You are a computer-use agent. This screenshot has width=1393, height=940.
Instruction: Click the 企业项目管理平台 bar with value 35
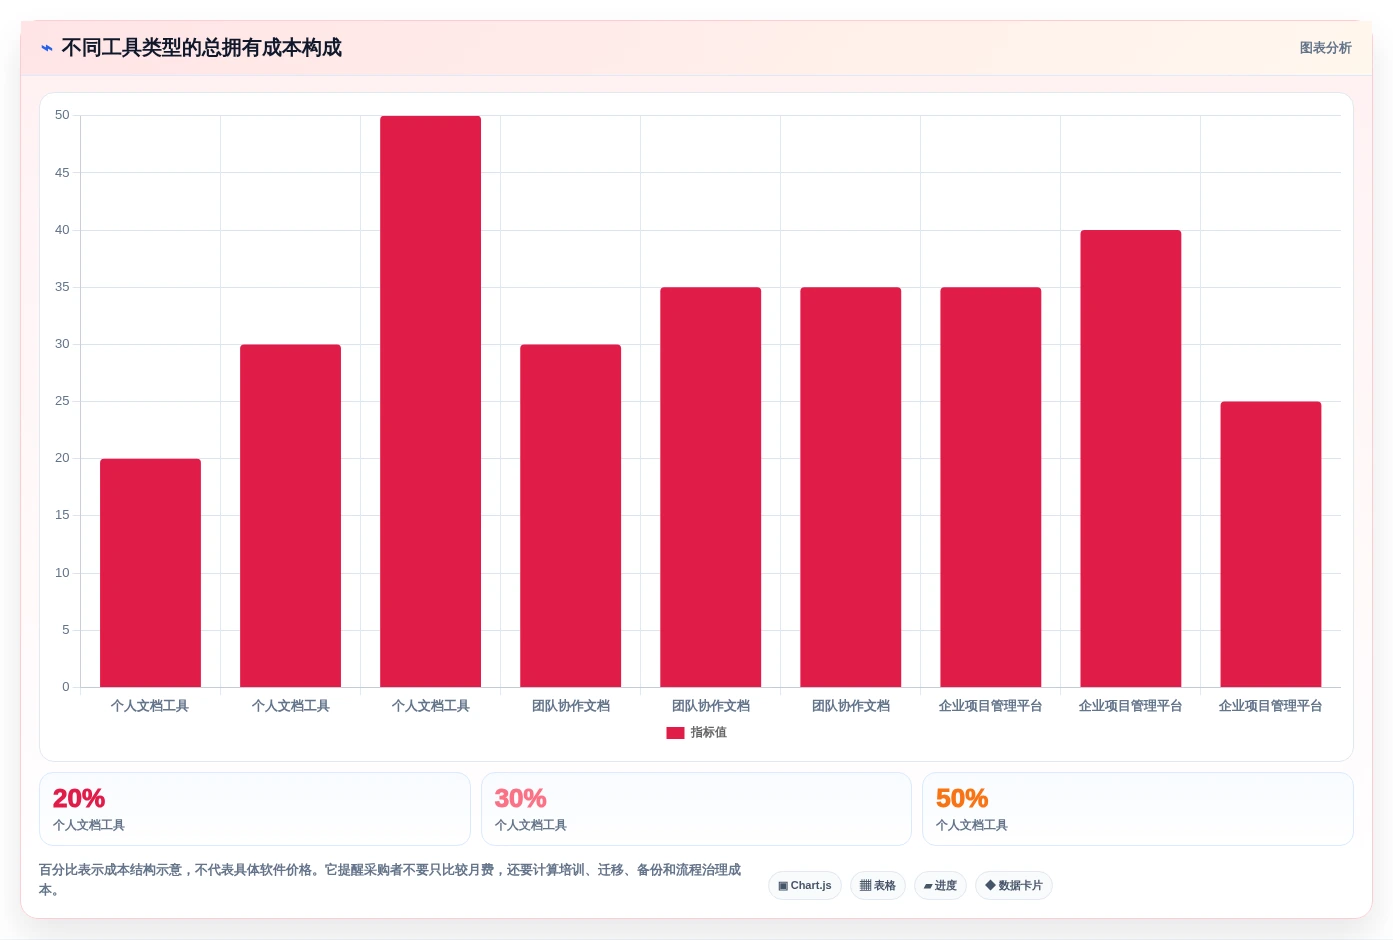[x=991, y=487]
